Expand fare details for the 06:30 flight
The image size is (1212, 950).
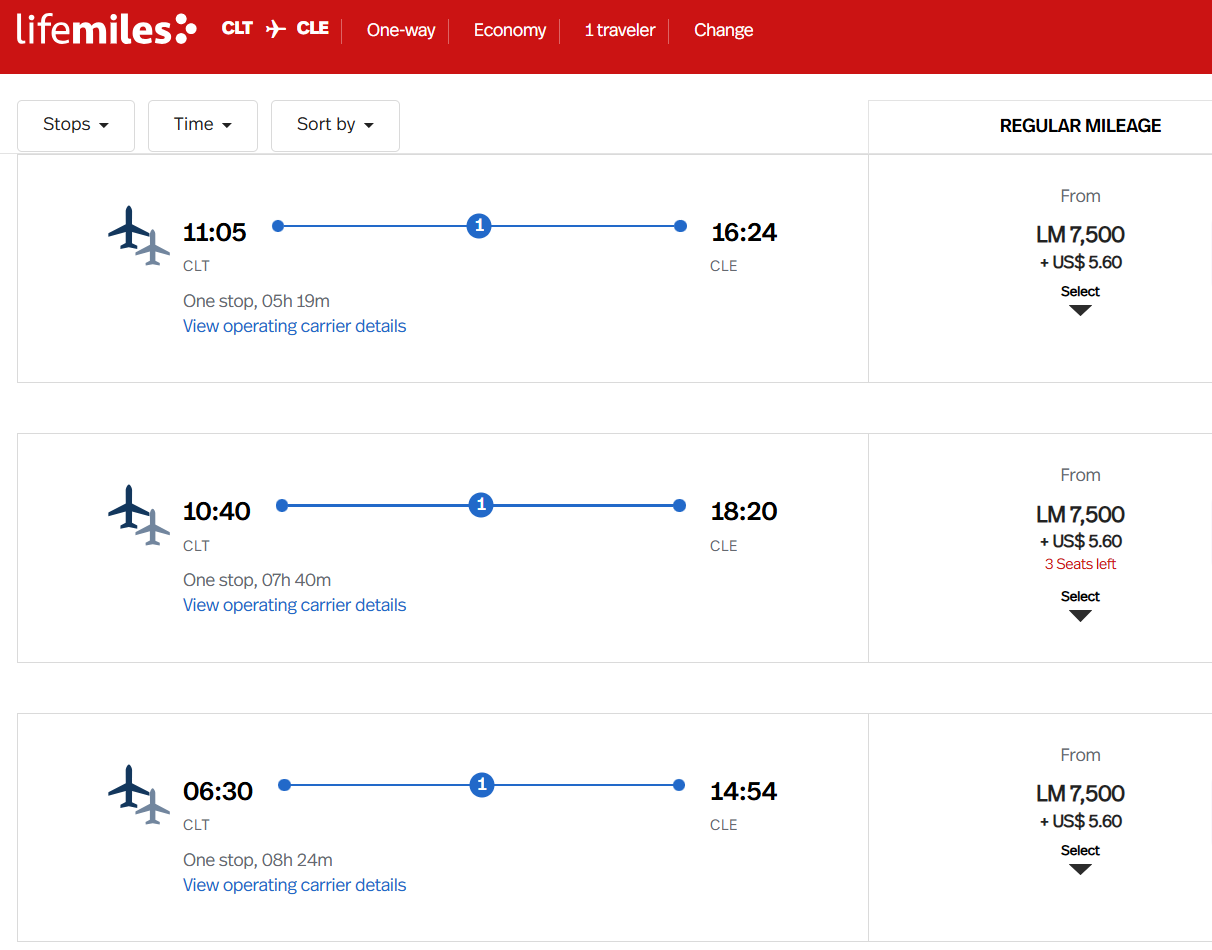coord(1080,858)
